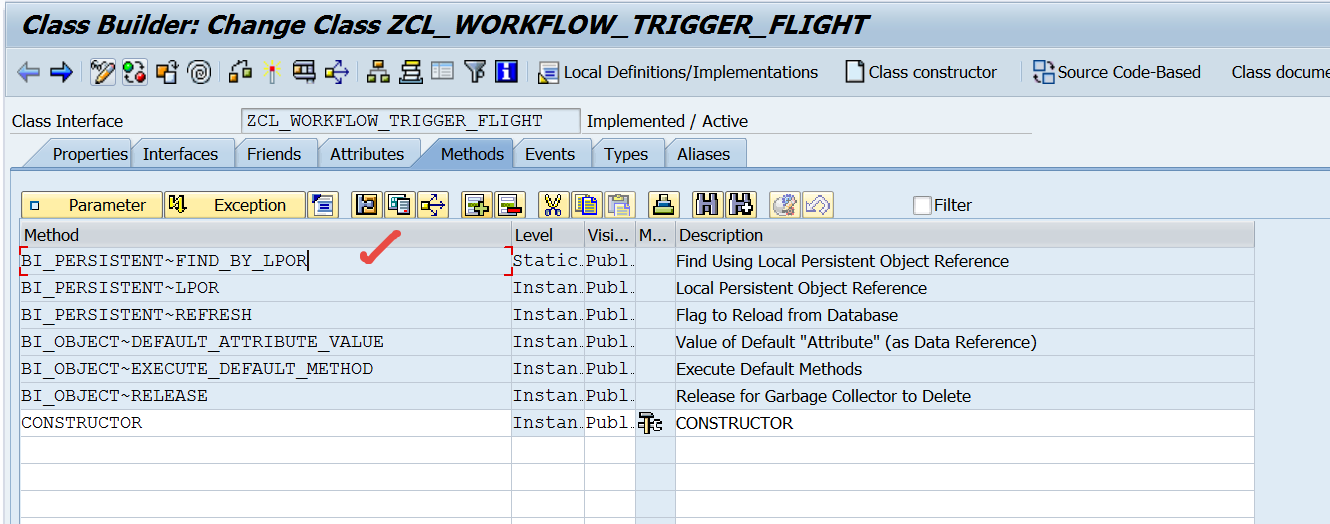Screen dimensions: 1330x524
Task: Click the constructor method type icon
Action: coord(651,424)
